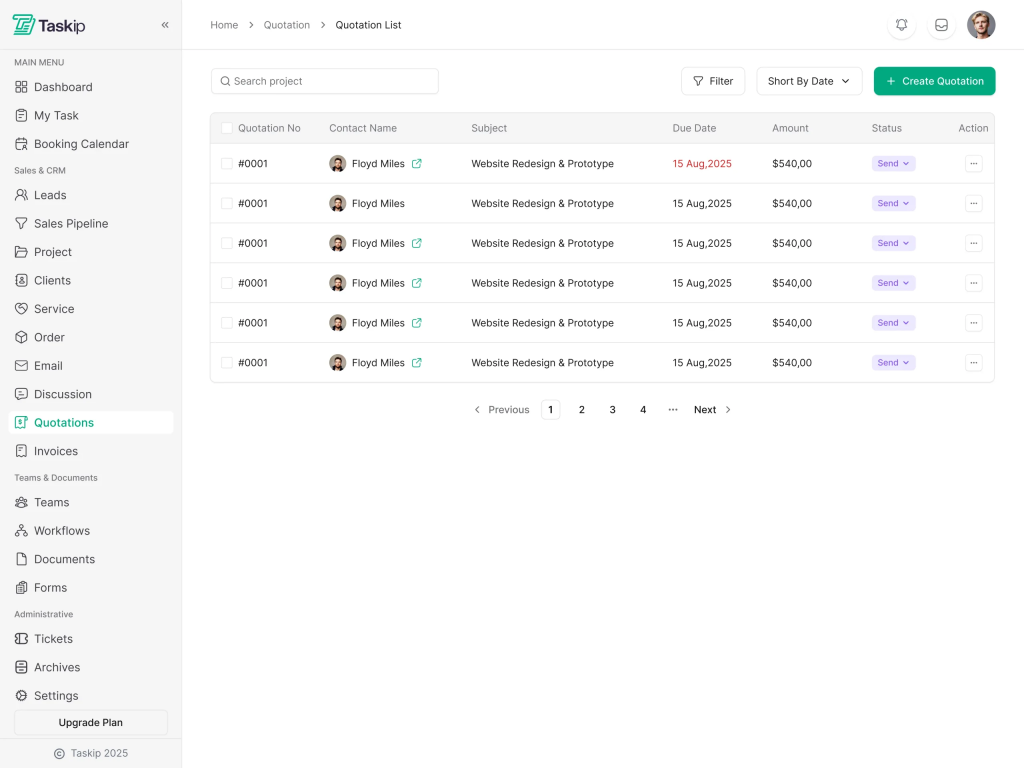Image resolution: width=1024 pixels, height=768 pixels.
Task: Tick the checkbox on the first quotation row
Action: tap(227, 163)
